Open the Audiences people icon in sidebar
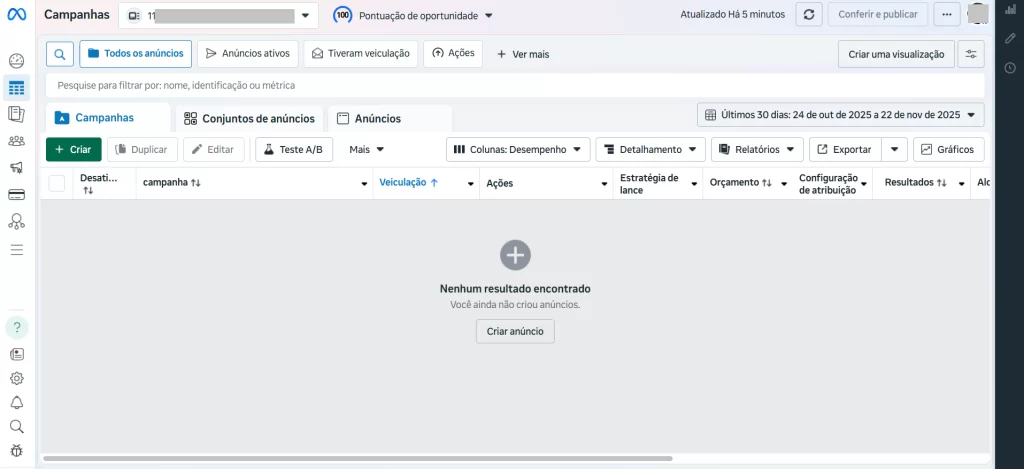1024x469 pixels. click(x=17, y=141)
